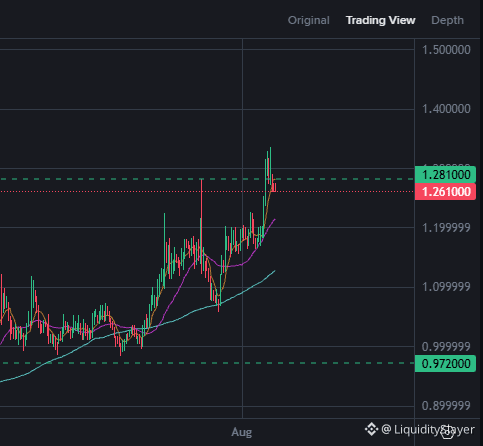This screenshot has width=483, height=446.
Task: Click the 1.500000 price axis value
Action: tap(446, 50)
